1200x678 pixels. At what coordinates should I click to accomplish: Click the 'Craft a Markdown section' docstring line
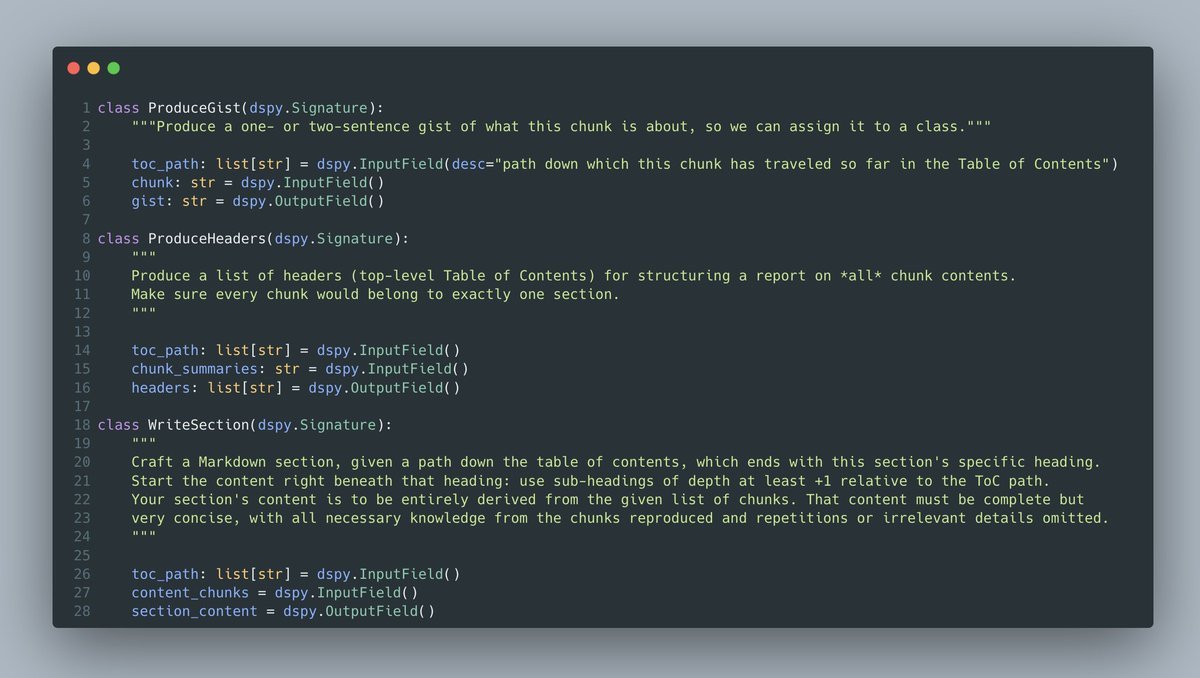point(616,462)
